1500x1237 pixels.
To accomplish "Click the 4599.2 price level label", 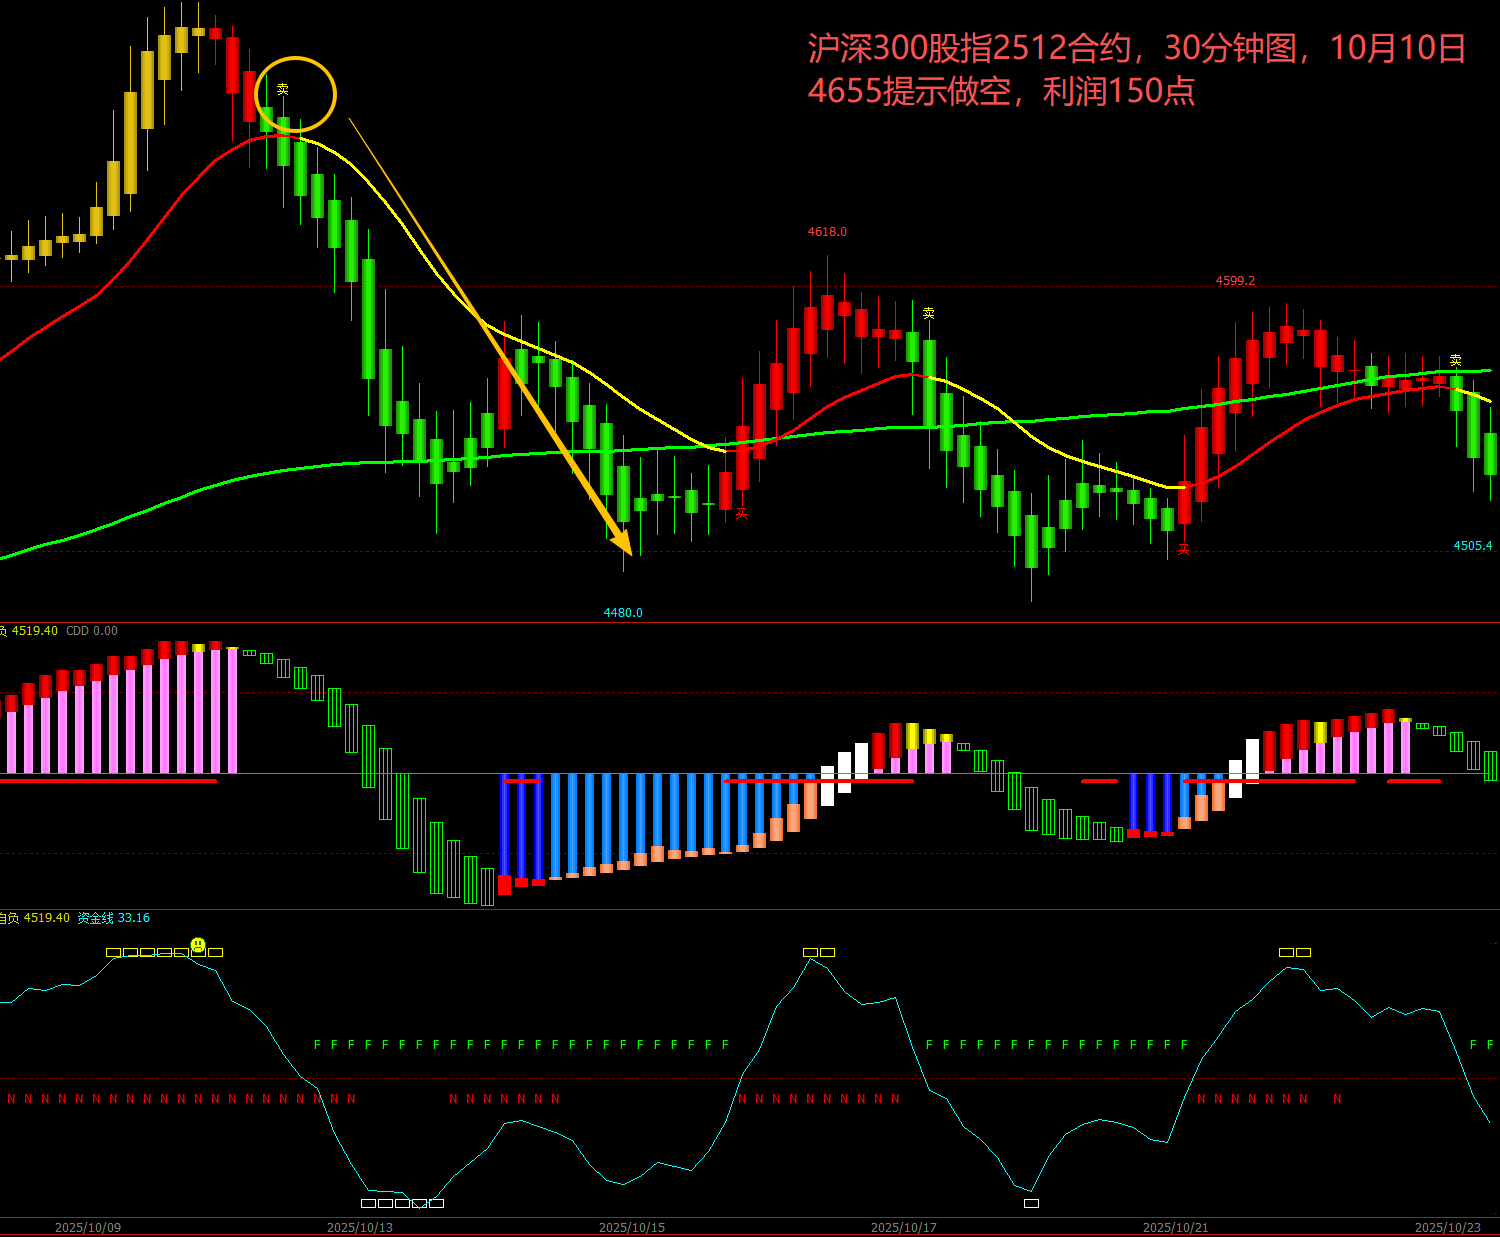I will tap(1235, 281).
